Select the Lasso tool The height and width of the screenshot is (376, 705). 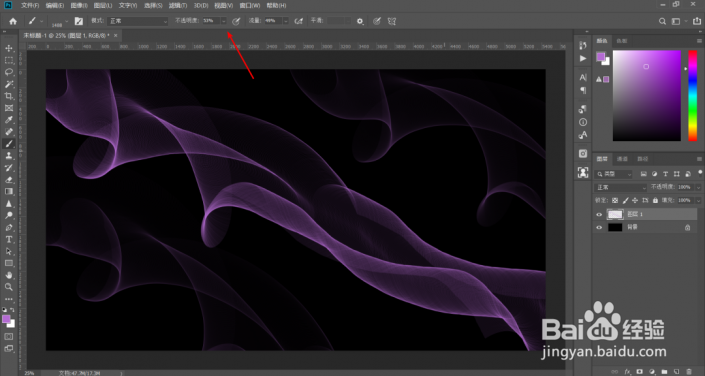(x=9, y=72)
